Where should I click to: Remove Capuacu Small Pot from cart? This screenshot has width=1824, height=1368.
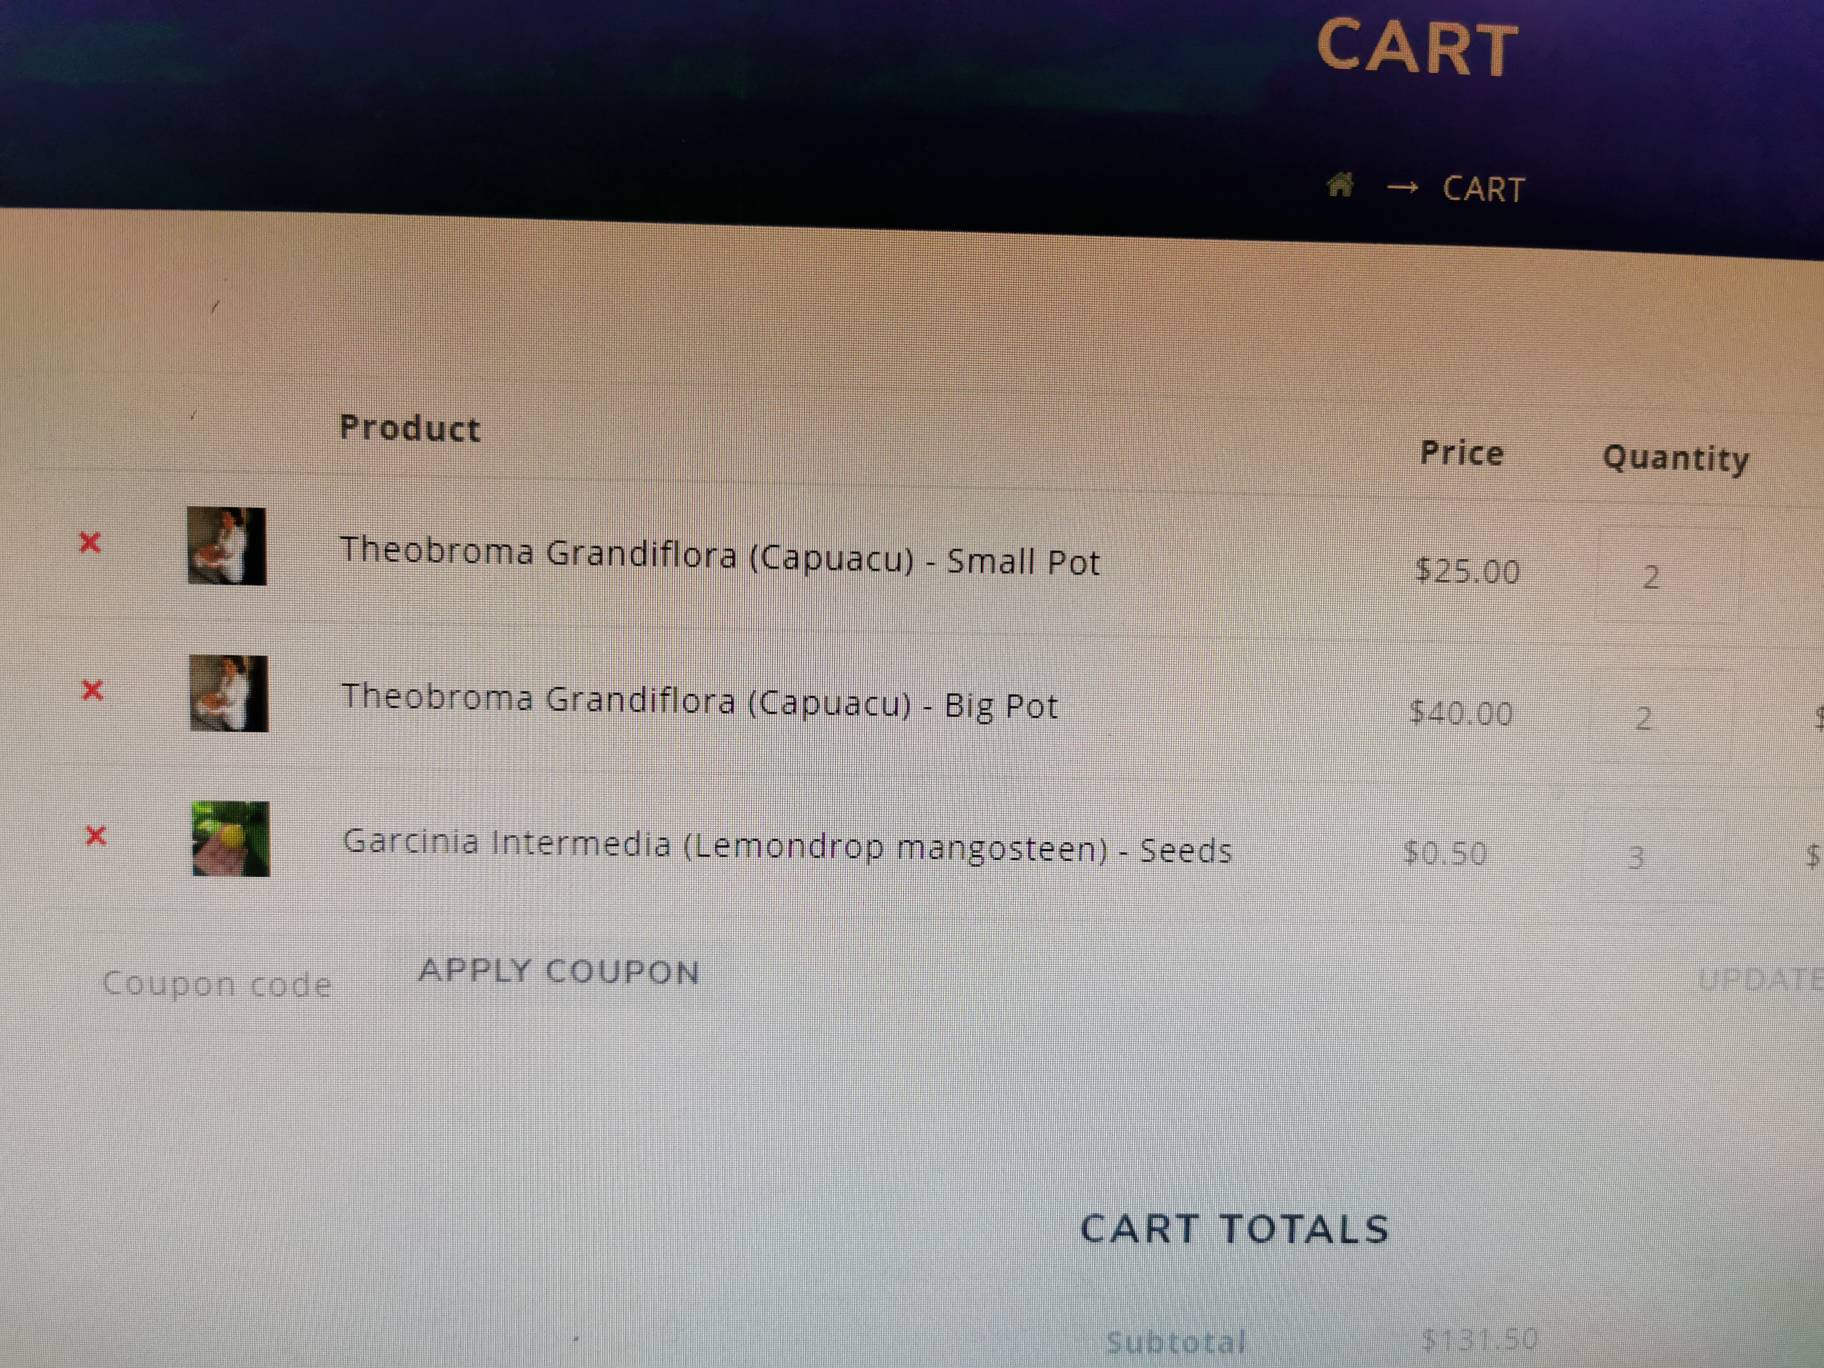point(90,542)
